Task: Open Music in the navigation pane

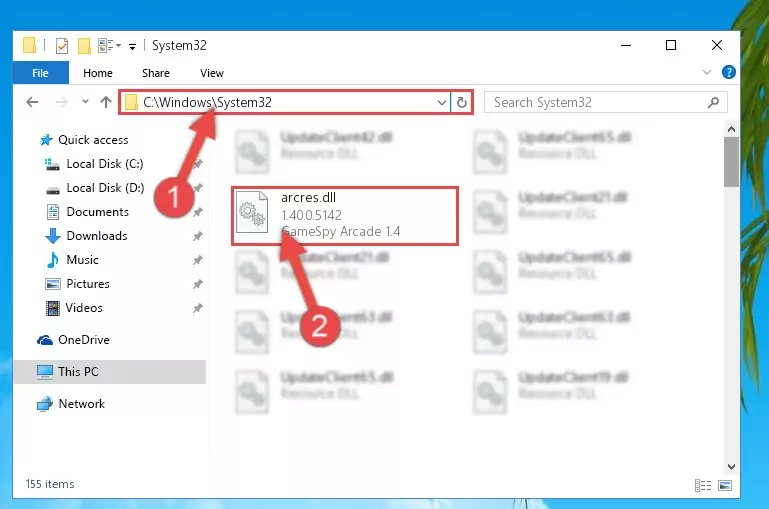Action: (82, 260)
